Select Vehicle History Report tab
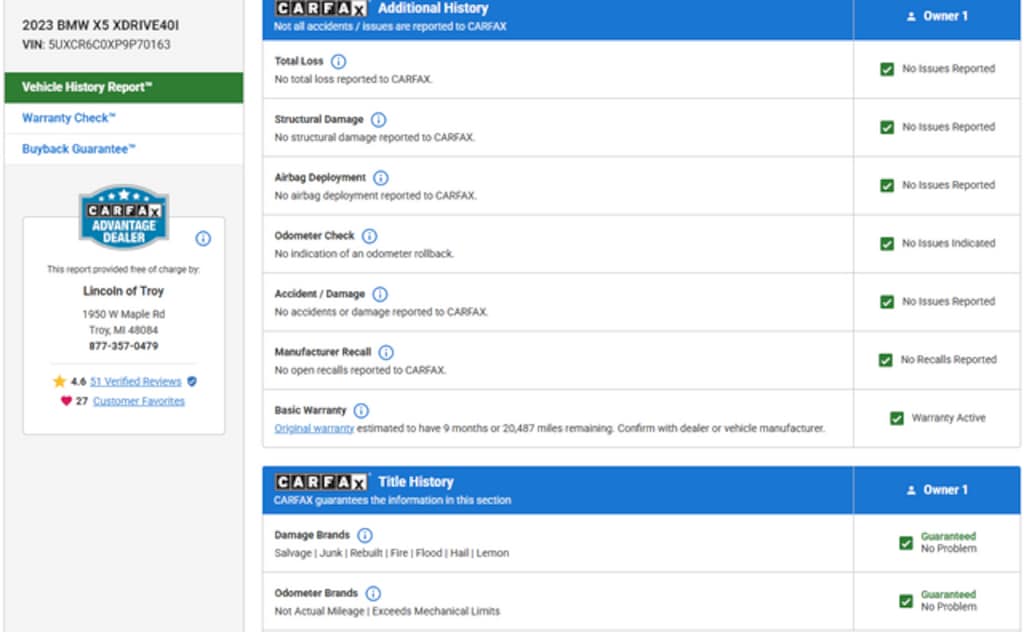Screen dimensions: 1024x632 [x=124, y=87]
